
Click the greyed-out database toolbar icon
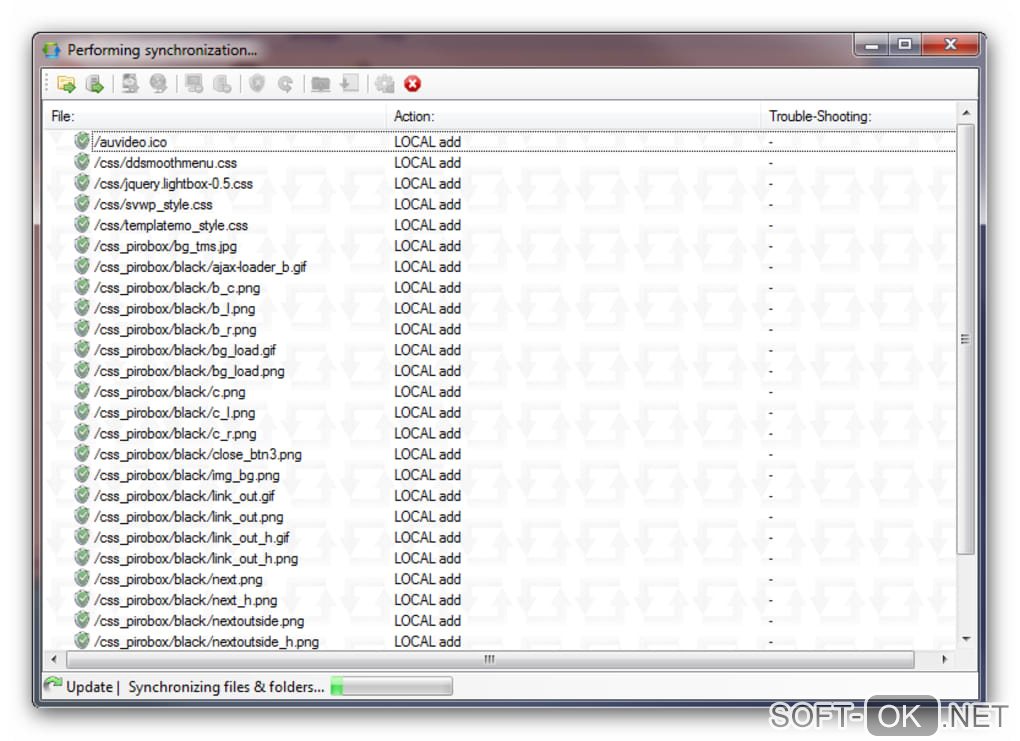pyautogui.click(x=222, y=84)
